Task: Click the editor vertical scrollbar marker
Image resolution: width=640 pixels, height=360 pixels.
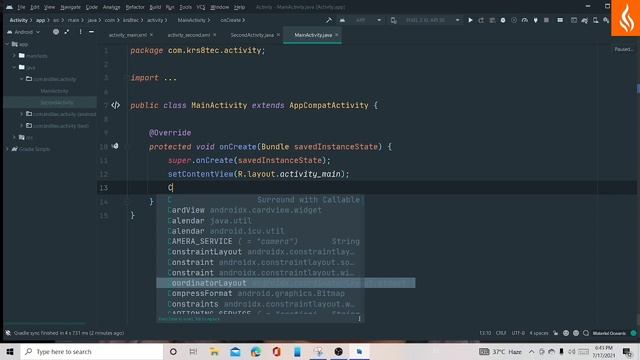Action: pos(638,89)
